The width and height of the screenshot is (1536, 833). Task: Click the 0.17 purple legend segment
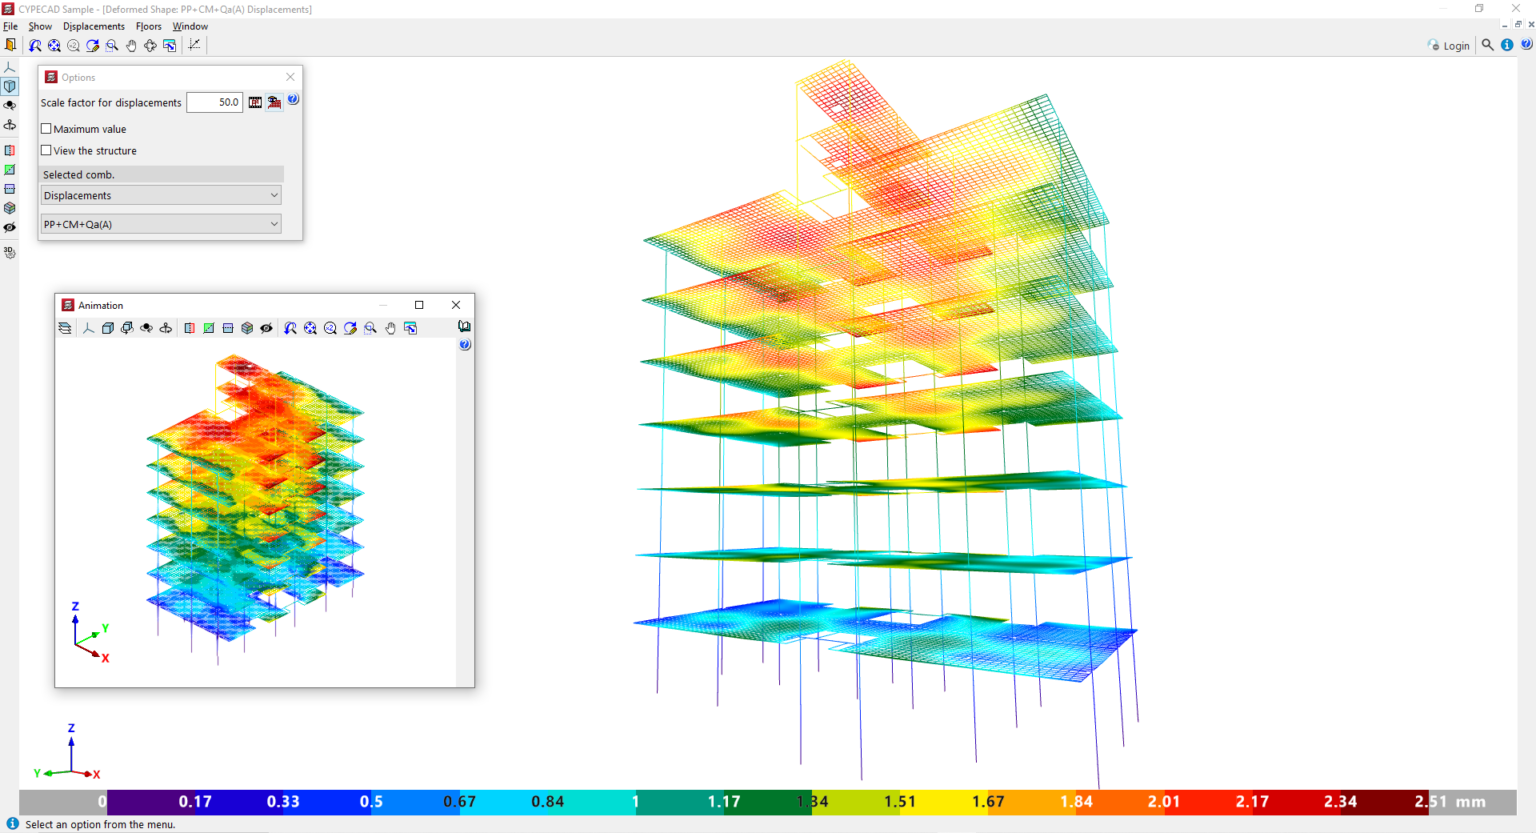click(152, 801)
